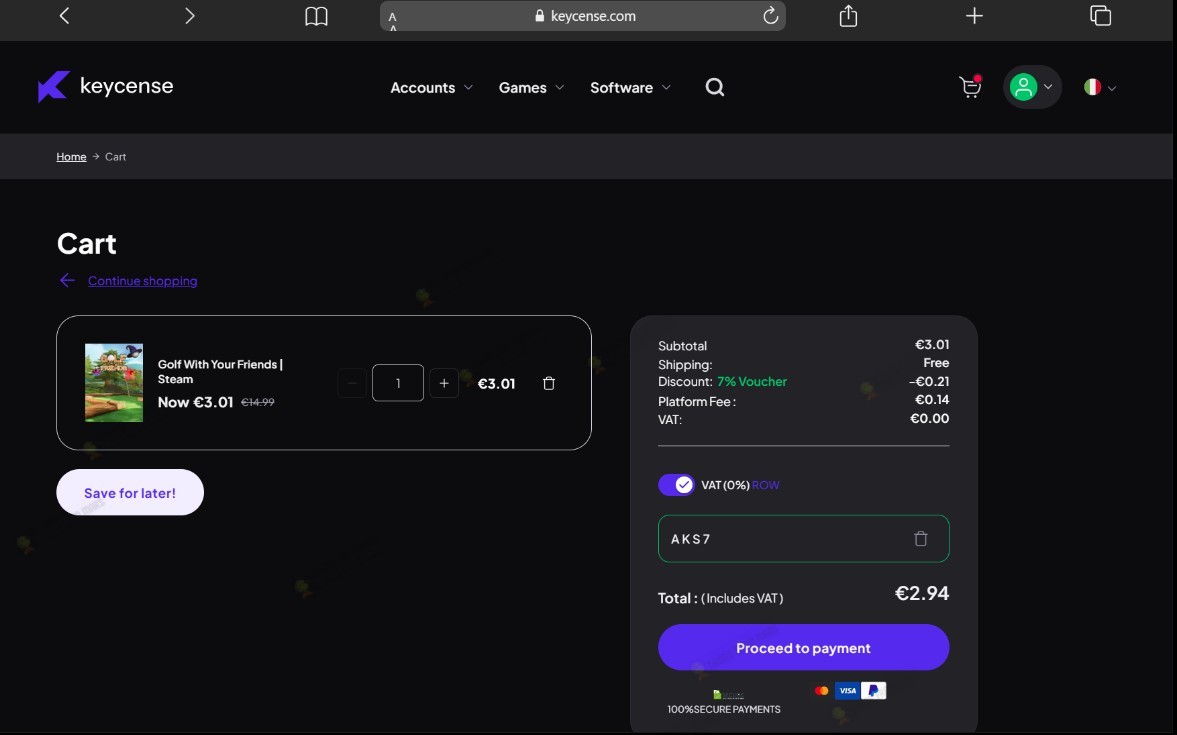Click the -€0.21 discount amount

(929, 381)
